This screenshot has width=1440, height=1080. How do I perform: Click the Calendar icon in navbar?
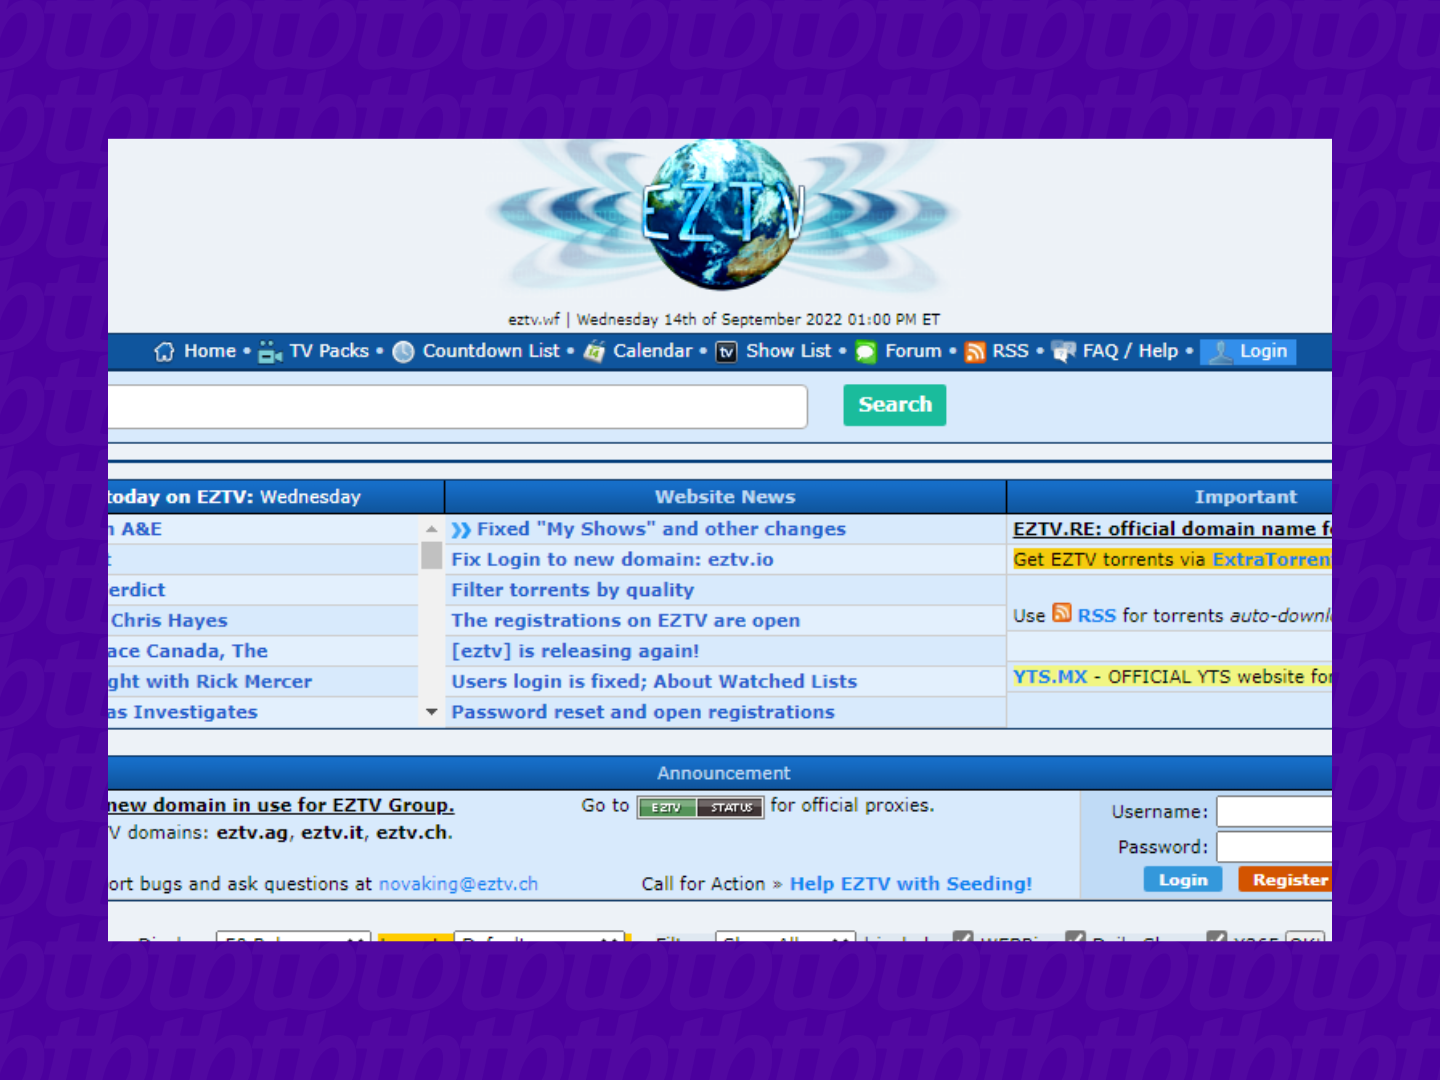[594, 352]
